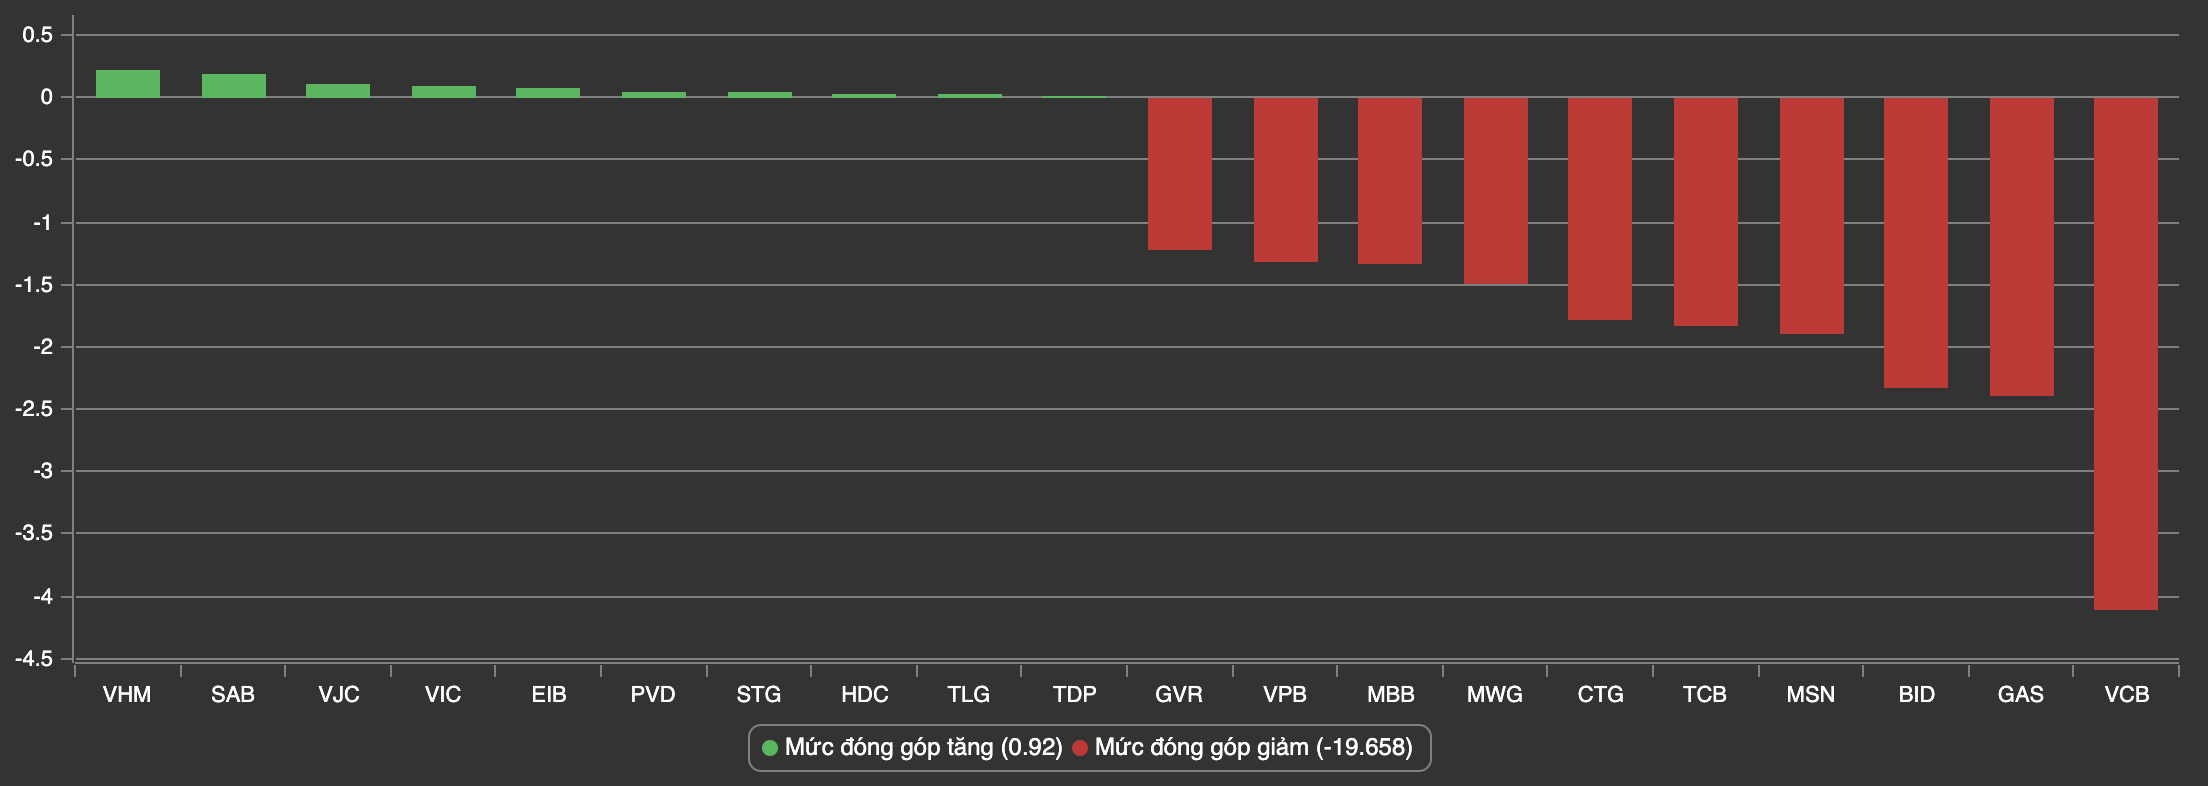The width and height of the screenshot is (2208, 786).
Task: Select the EIB green bar
Action: [x=548, y=93]
